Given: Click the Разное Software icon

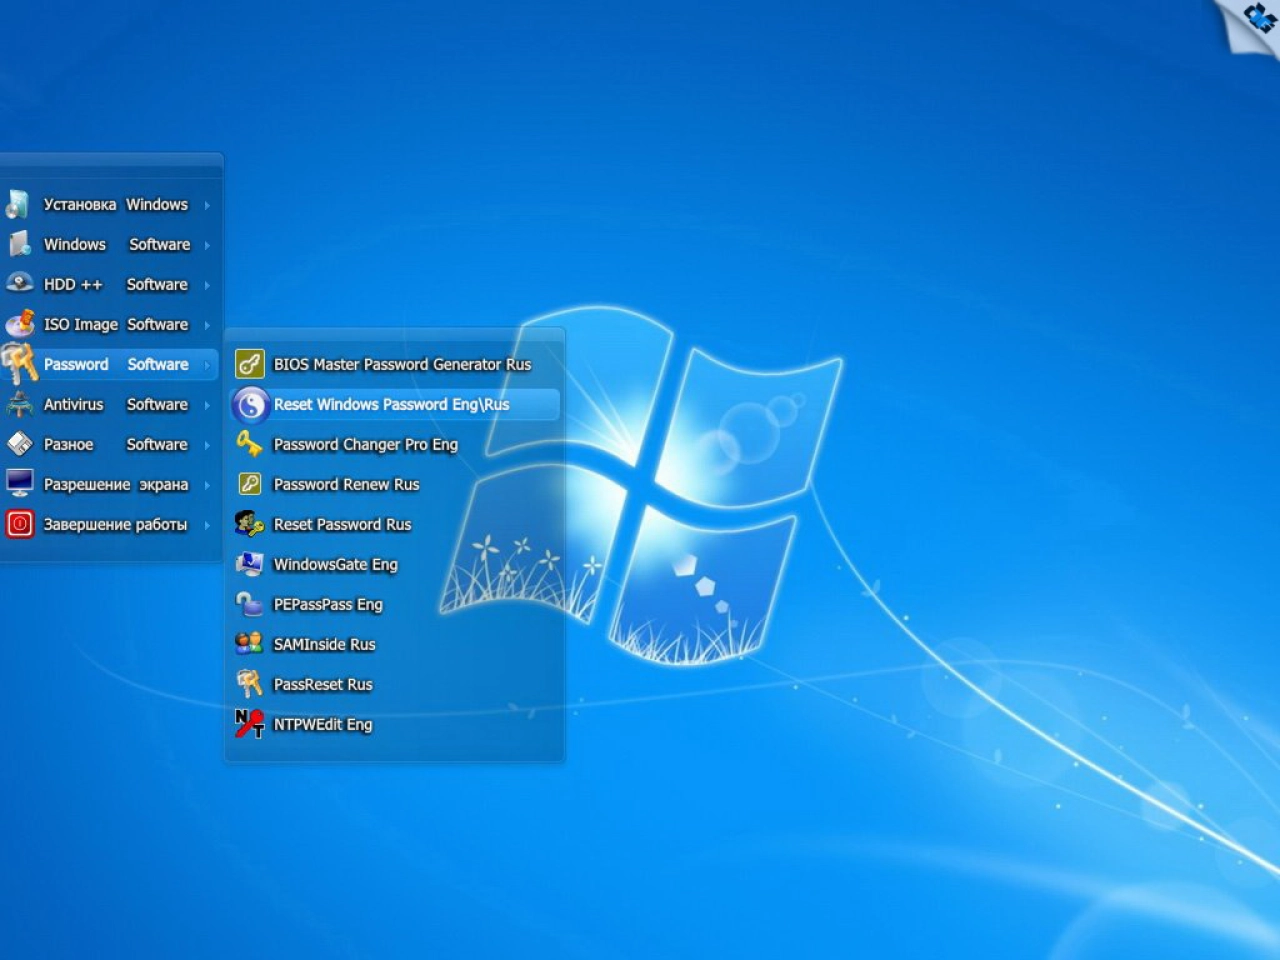Looking at the screenshot, I should [x=19, y=444].
